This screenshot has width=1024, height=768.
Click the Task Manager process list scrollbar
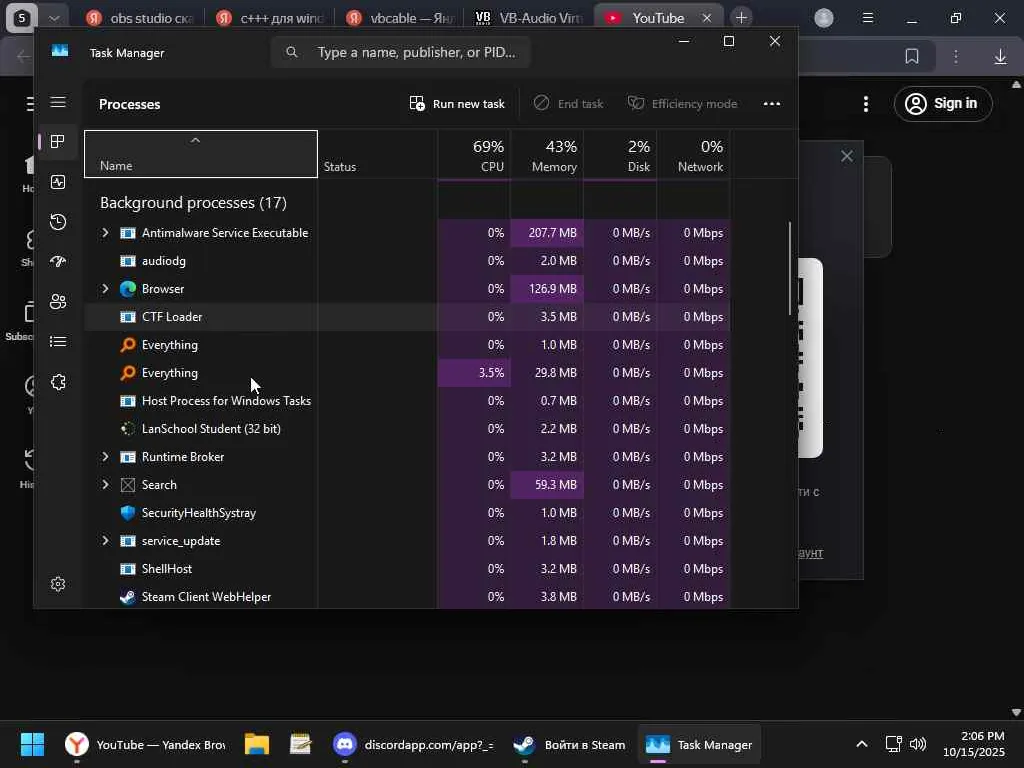pos(790,268)
